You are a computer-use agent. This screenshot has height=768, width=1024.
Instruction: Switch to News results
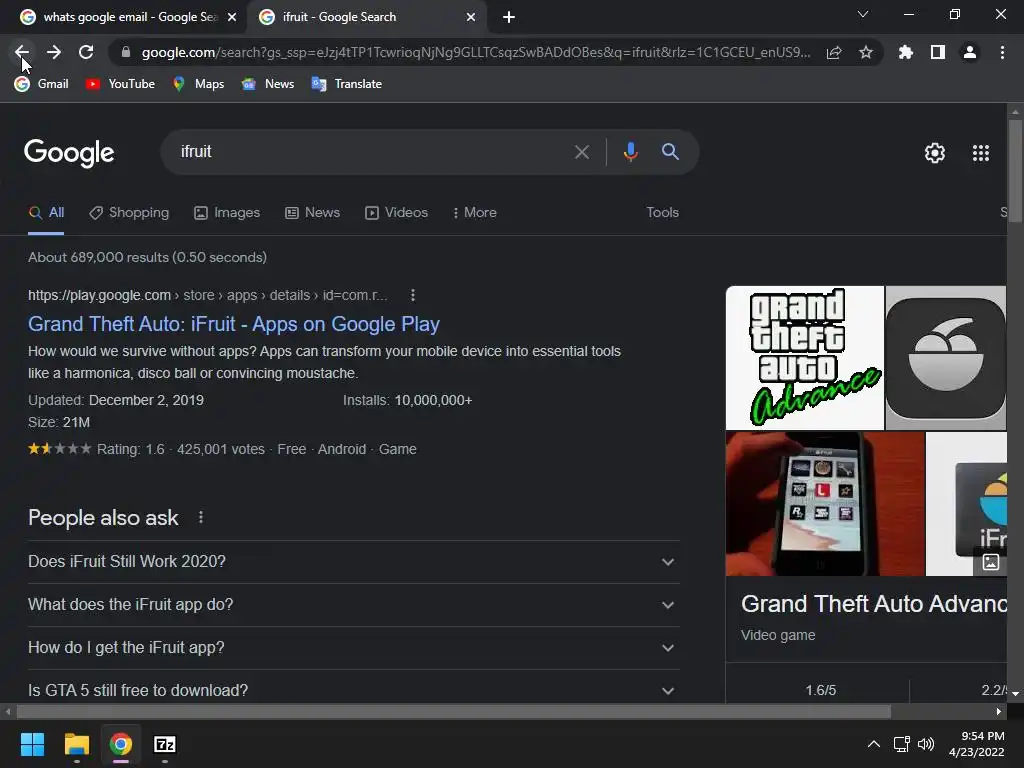[312, 213]
